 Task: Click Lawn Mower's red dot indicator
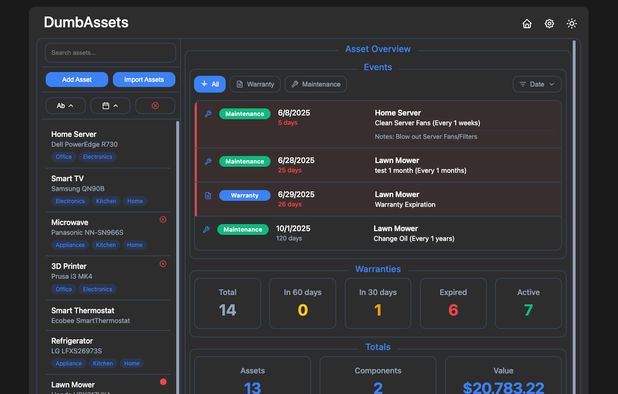163,381
